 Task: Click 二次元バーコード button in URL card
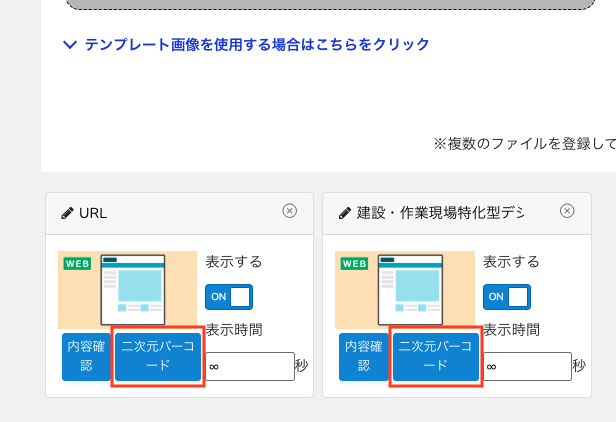pyautogui.click(x=159, y=356)
